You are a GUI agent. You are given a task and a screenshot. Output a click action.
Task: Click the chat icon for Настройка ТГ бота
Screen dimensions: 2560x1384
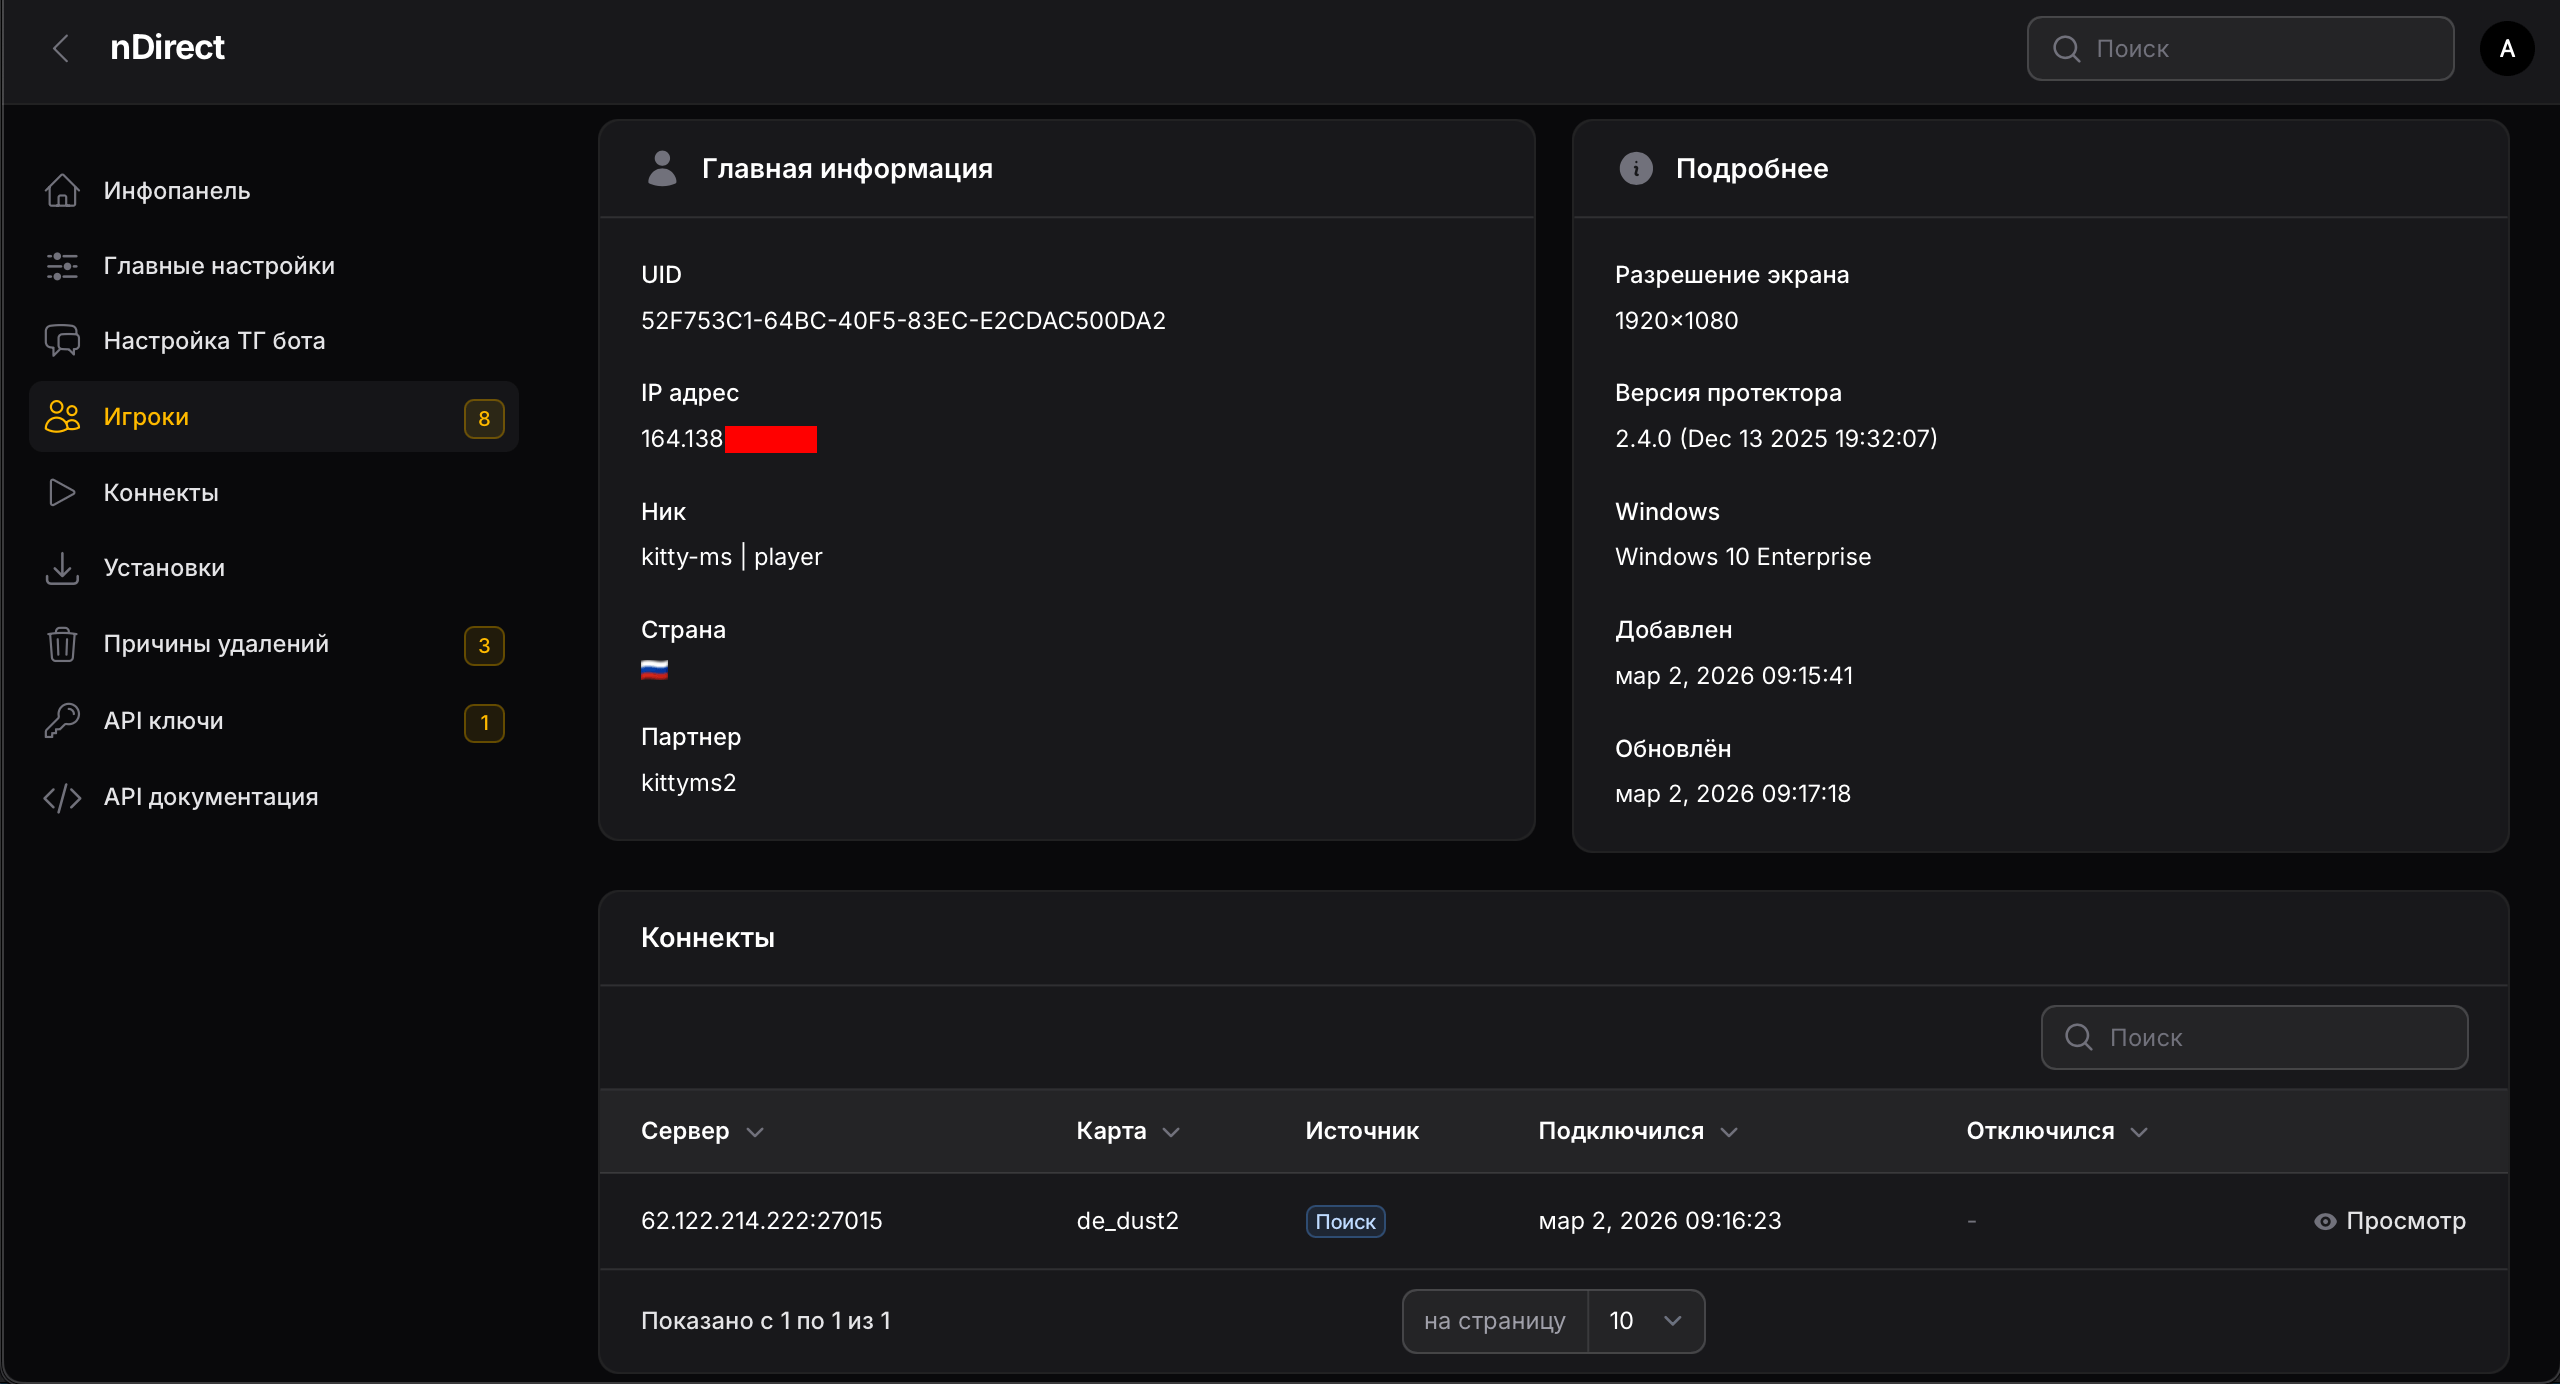(x=62, y=341)
